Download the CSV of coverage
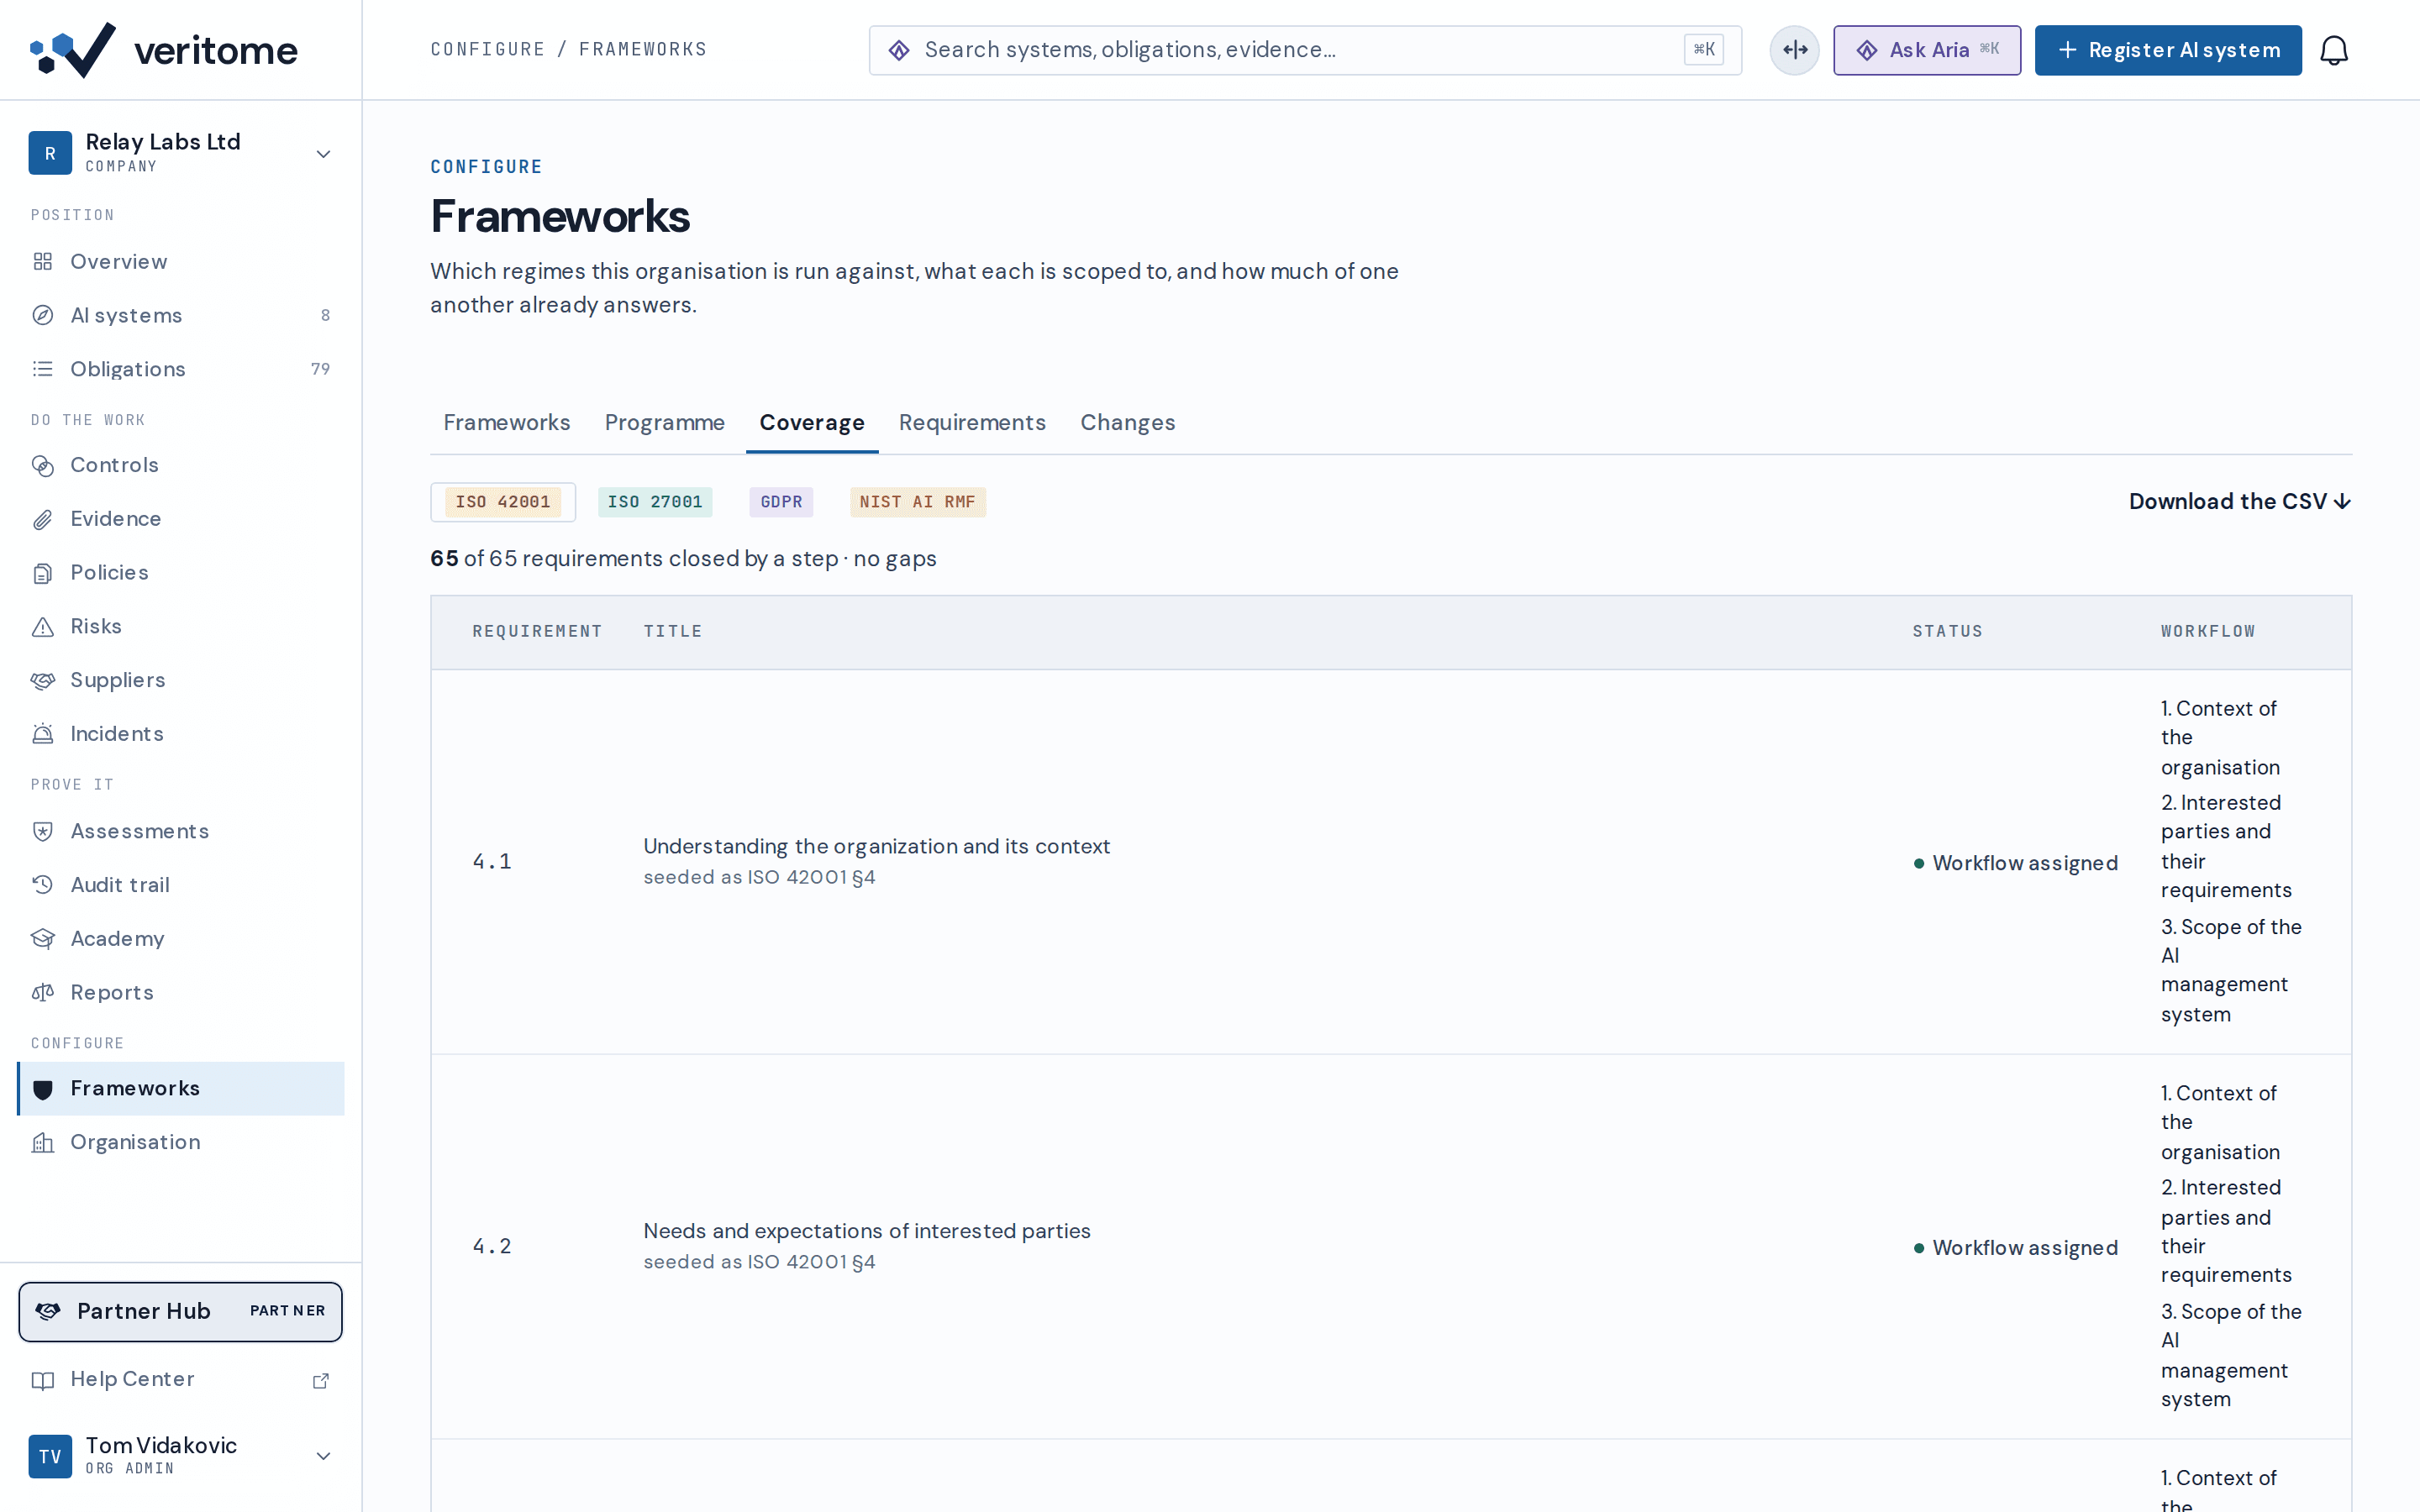 click(2239, 502)
